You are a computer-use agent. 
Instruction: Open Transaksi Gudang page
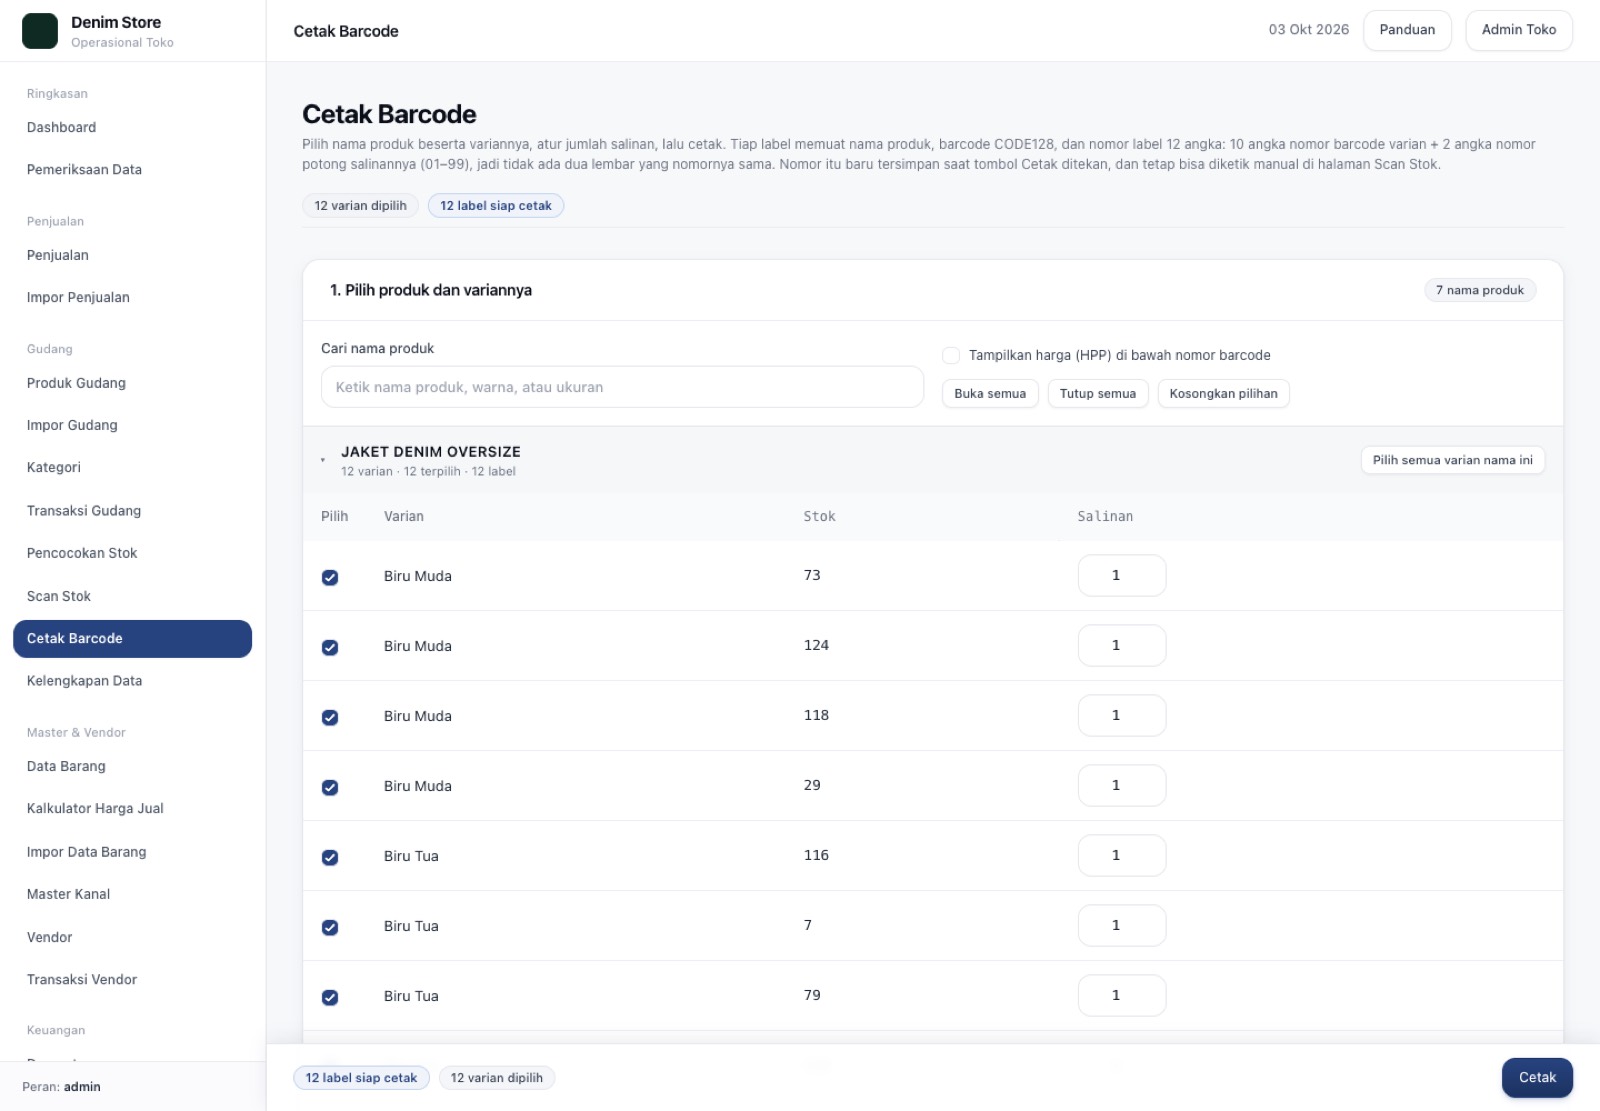132,510
